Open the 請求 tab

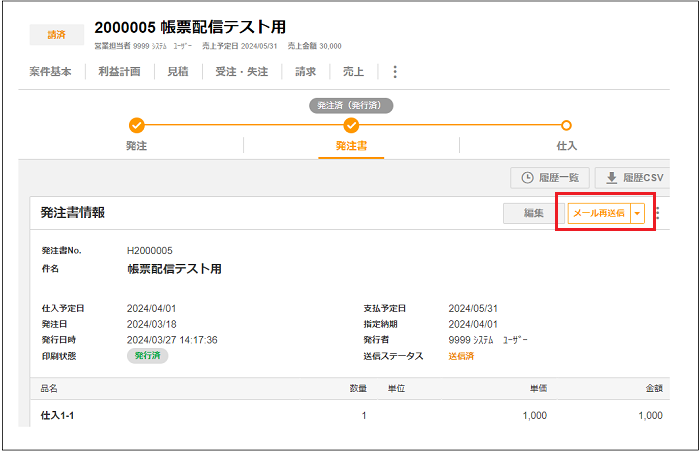[x=305, y=72]
